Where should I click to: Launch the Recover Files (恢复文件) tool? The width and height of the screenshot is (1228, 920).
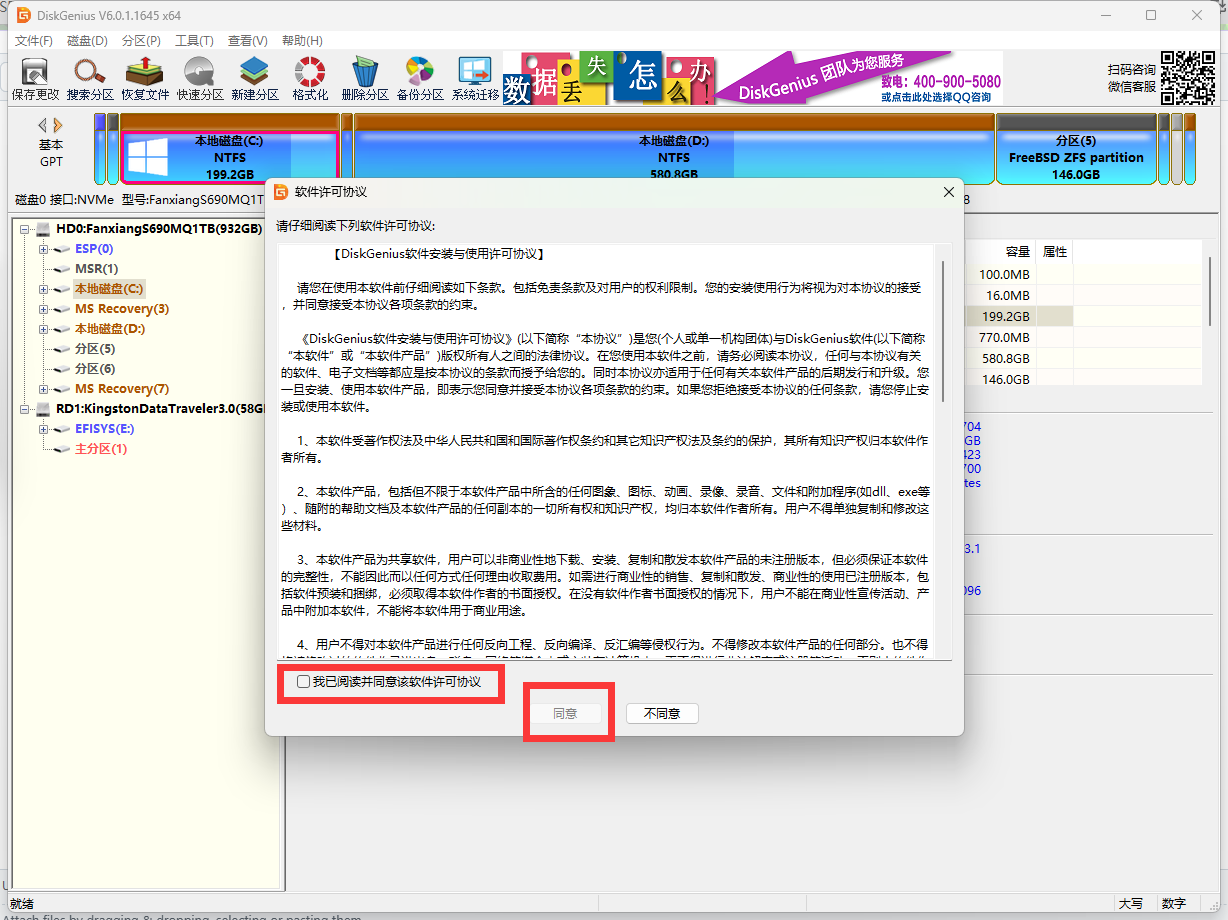click(x=145, y=79)
